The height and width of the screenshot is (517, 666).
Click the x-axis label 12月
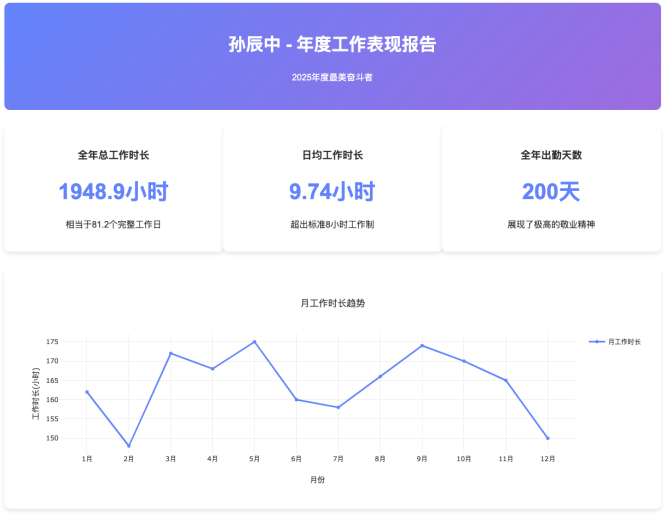(547, 459)
